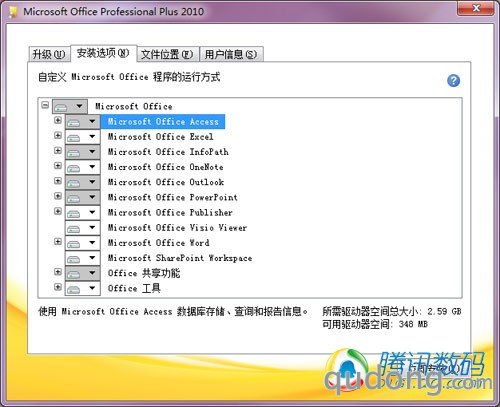Open install option dropdown for Office 工具
Viewport: 500px width, 407px height.
pos(83,288)
